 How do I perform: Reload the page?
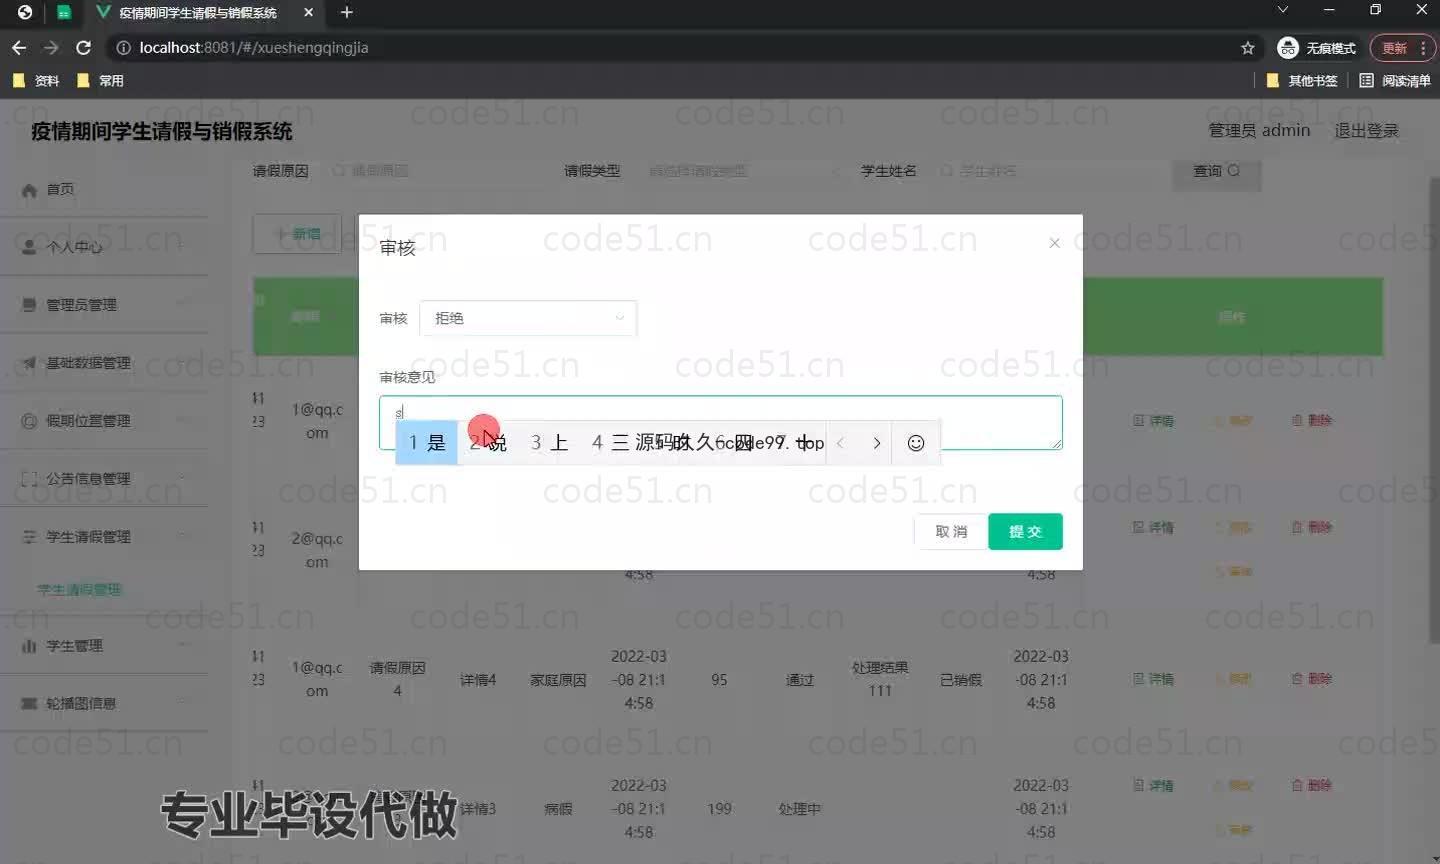pyautogui.click(x=84, y=47)
